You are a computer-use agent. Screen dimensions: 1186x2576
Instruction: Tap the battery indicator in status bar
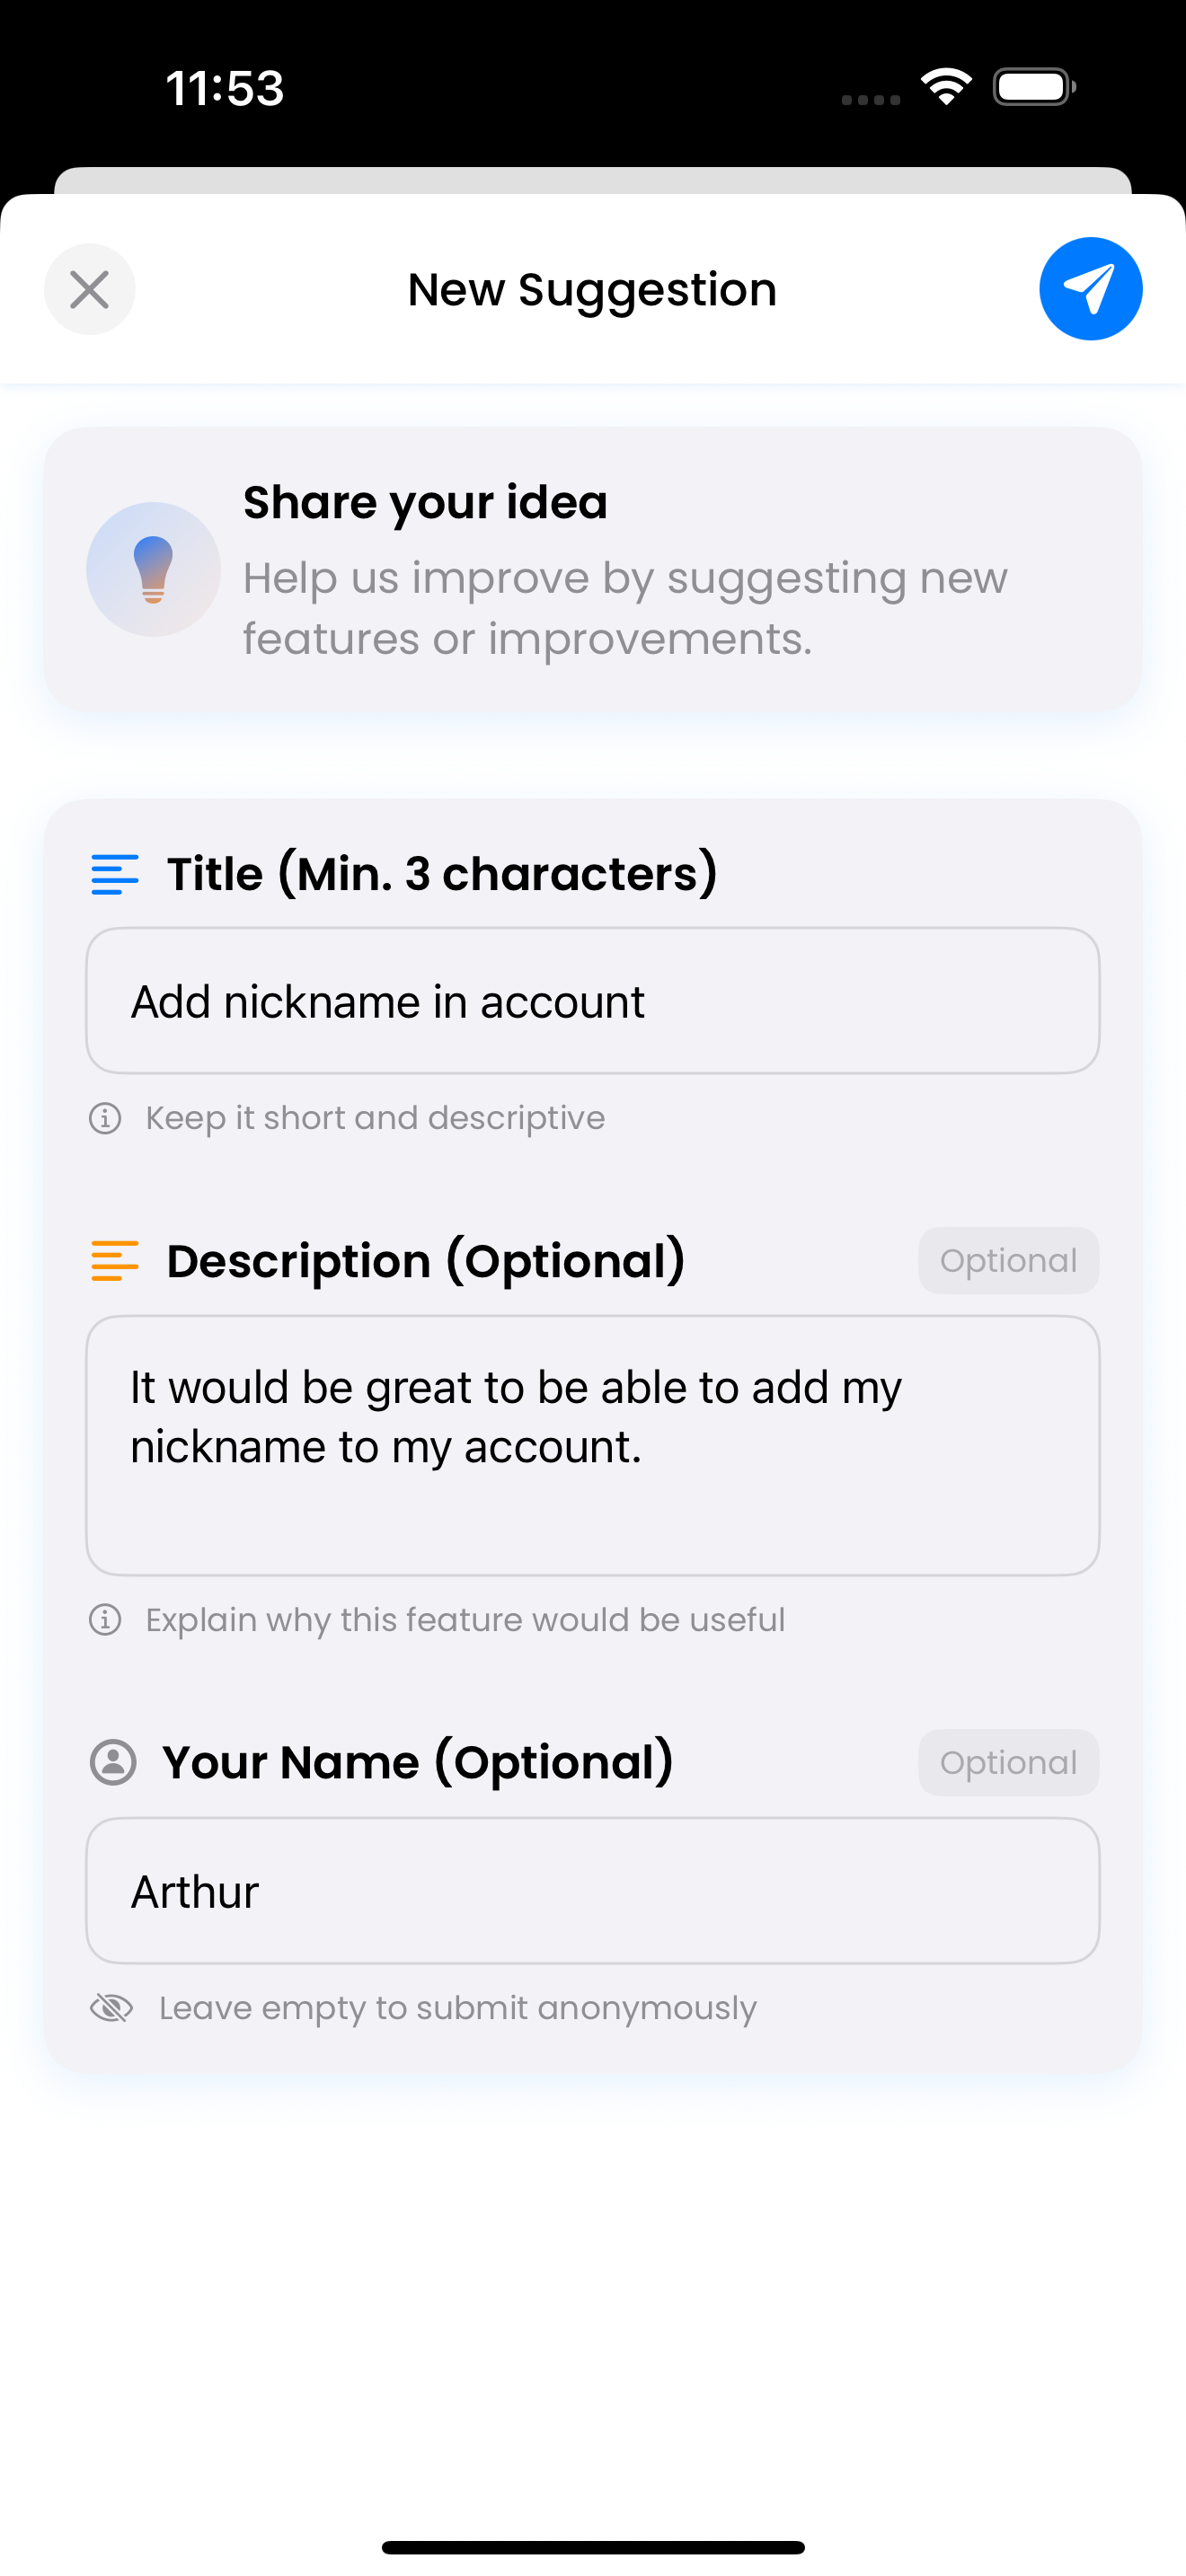coord(1034,87)
